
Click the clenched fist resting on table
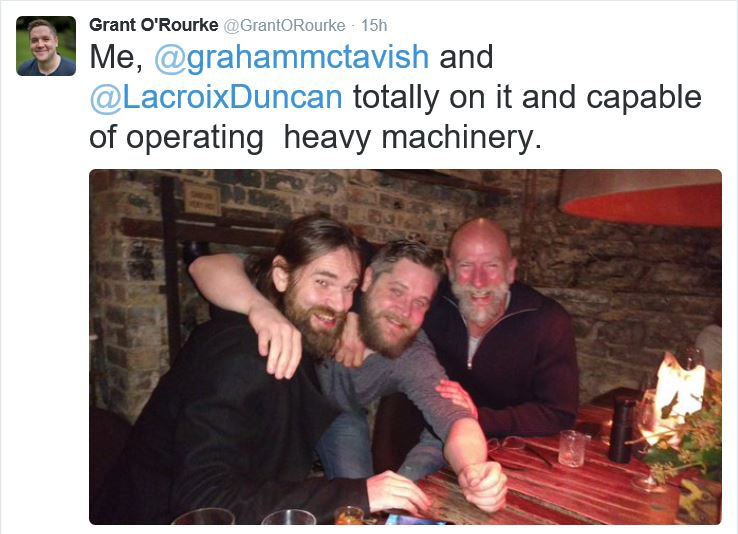[x=483, y=485]
